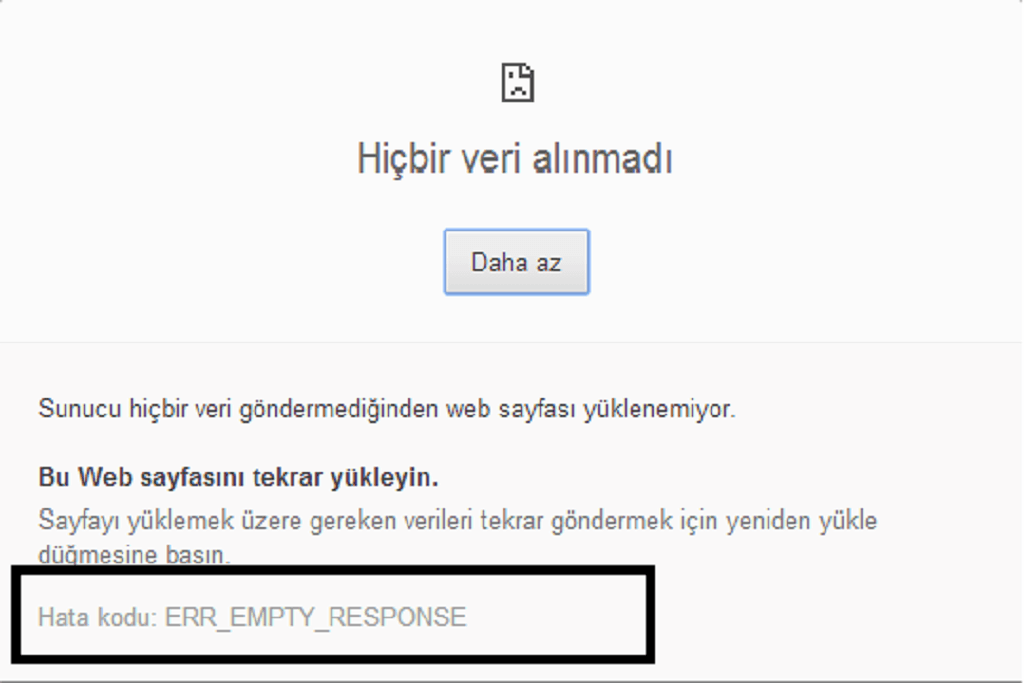This screenshot has width=1024, height=683.
Task: Click the word göndermediğinden in the description
Action: coord(339,409)
